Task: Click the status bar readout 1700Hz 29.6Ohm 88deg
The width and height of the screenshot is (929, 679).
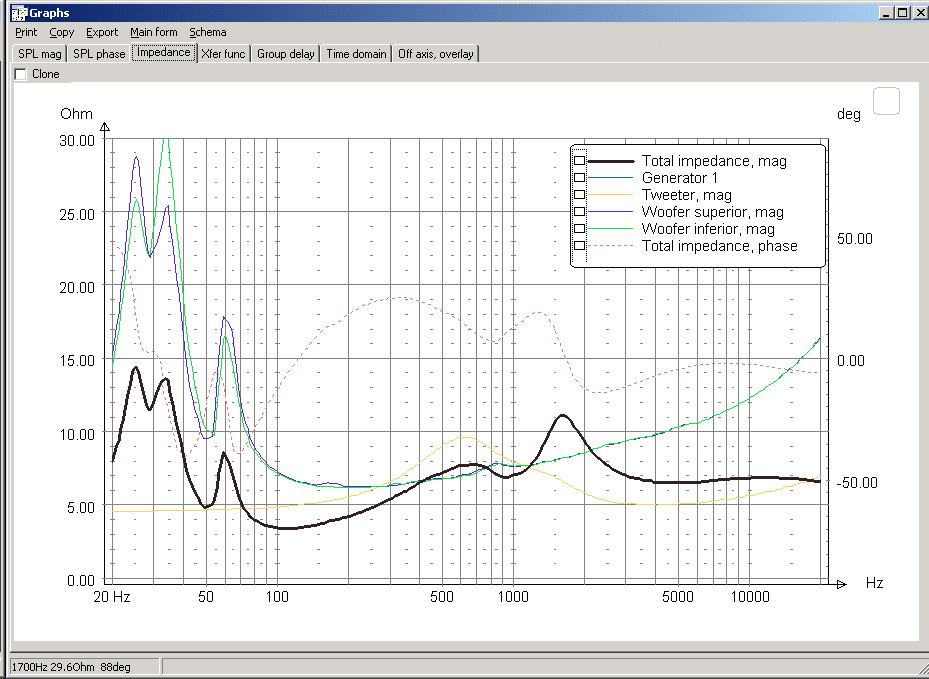Action: click(x=71, y=667)
